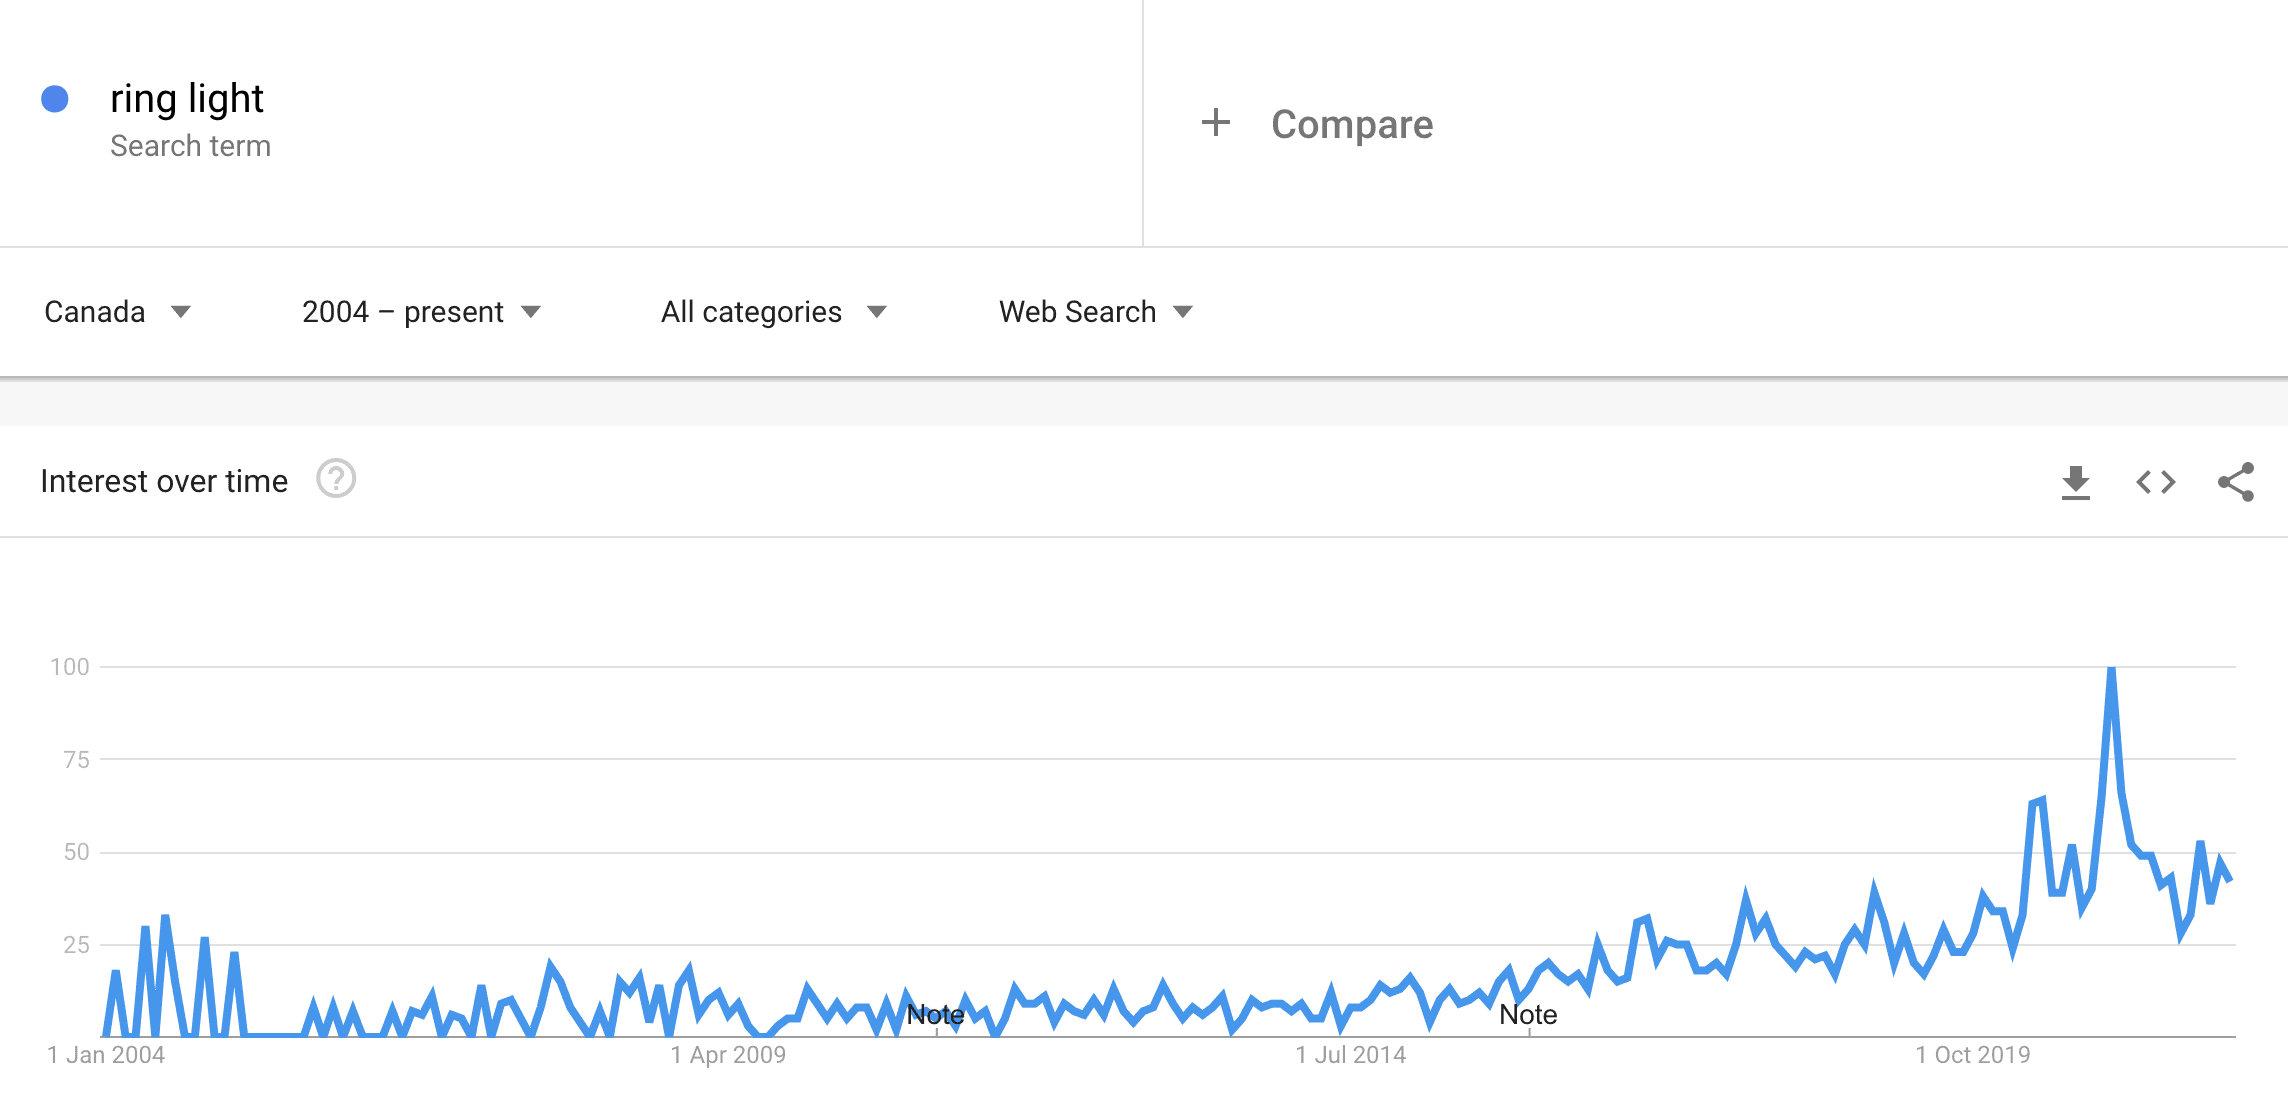Expand the Canada region dropdown
The width and height of the screenshot is (2288, 1096).
[117, 312]
